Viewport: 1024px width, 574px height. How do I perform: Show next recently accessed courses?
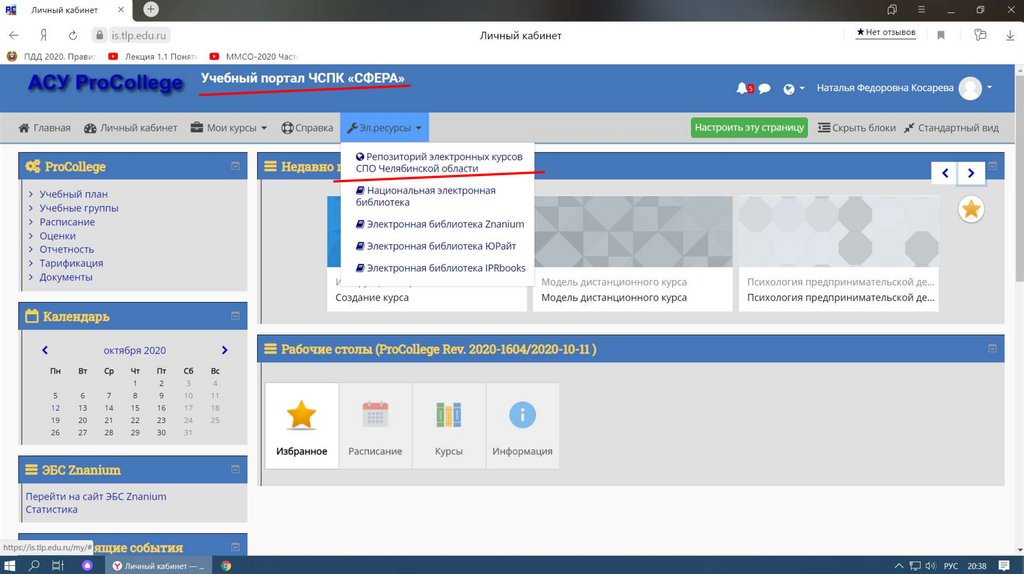coord(971,173)
